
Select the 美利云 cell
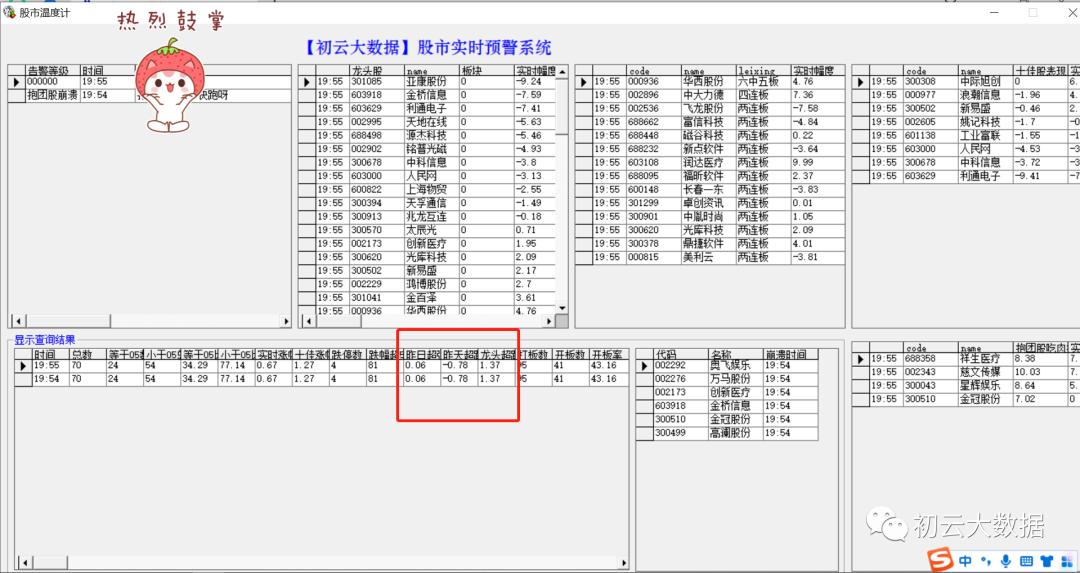pyautogui.click(x=709, y=258)
